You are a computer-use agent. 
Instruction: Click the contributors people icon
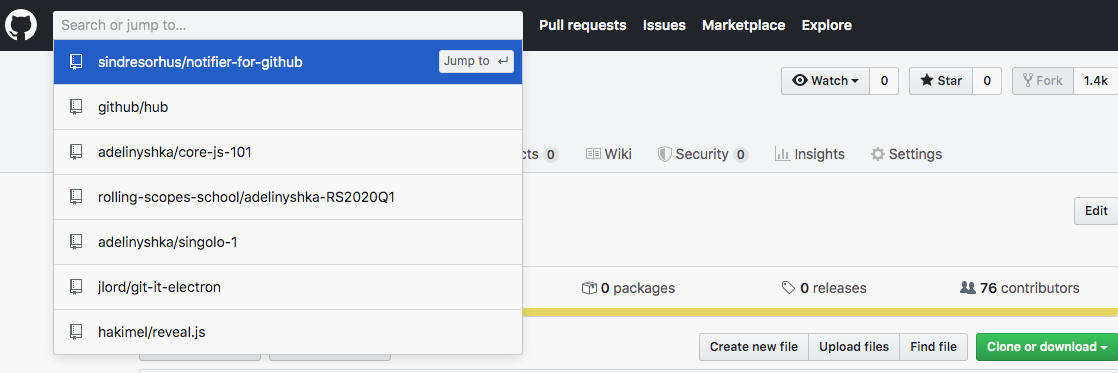968,288
